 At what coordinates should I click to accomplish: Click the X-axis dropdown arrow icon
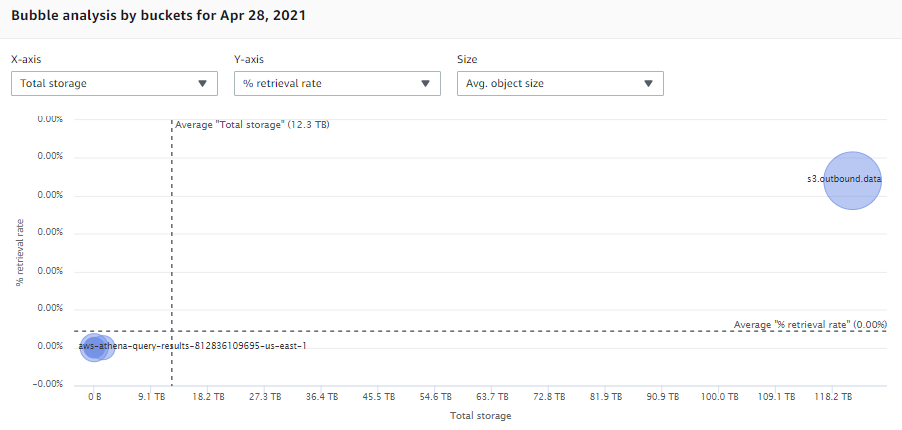click(x=202, y=83)
